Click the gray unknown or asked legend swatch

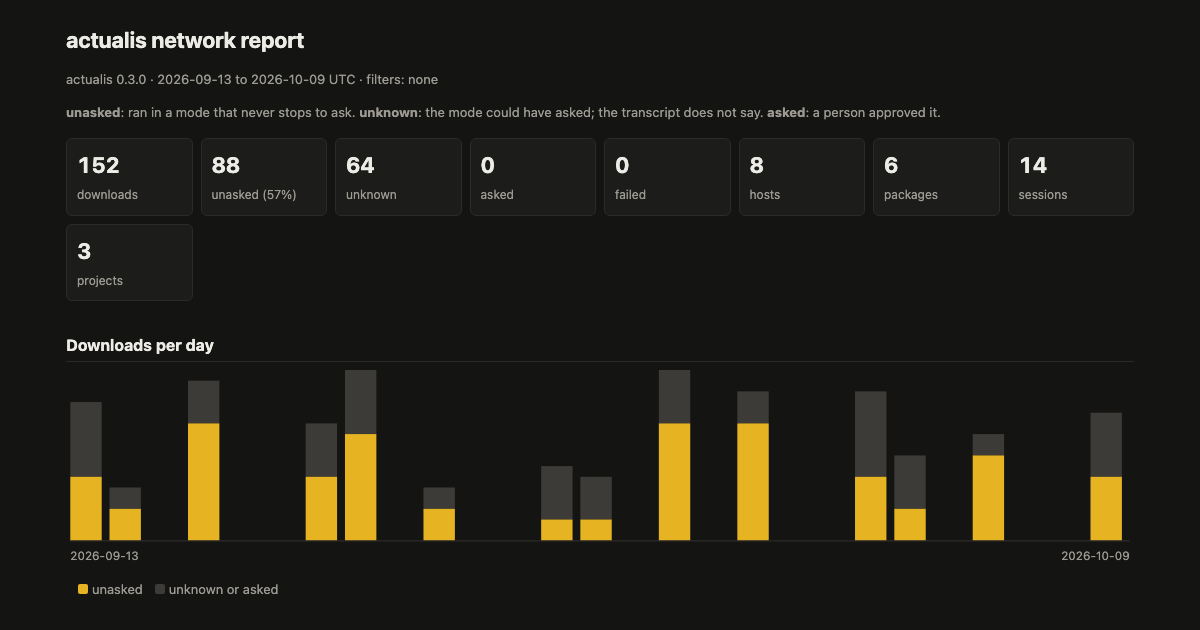[x=160, y=590]
